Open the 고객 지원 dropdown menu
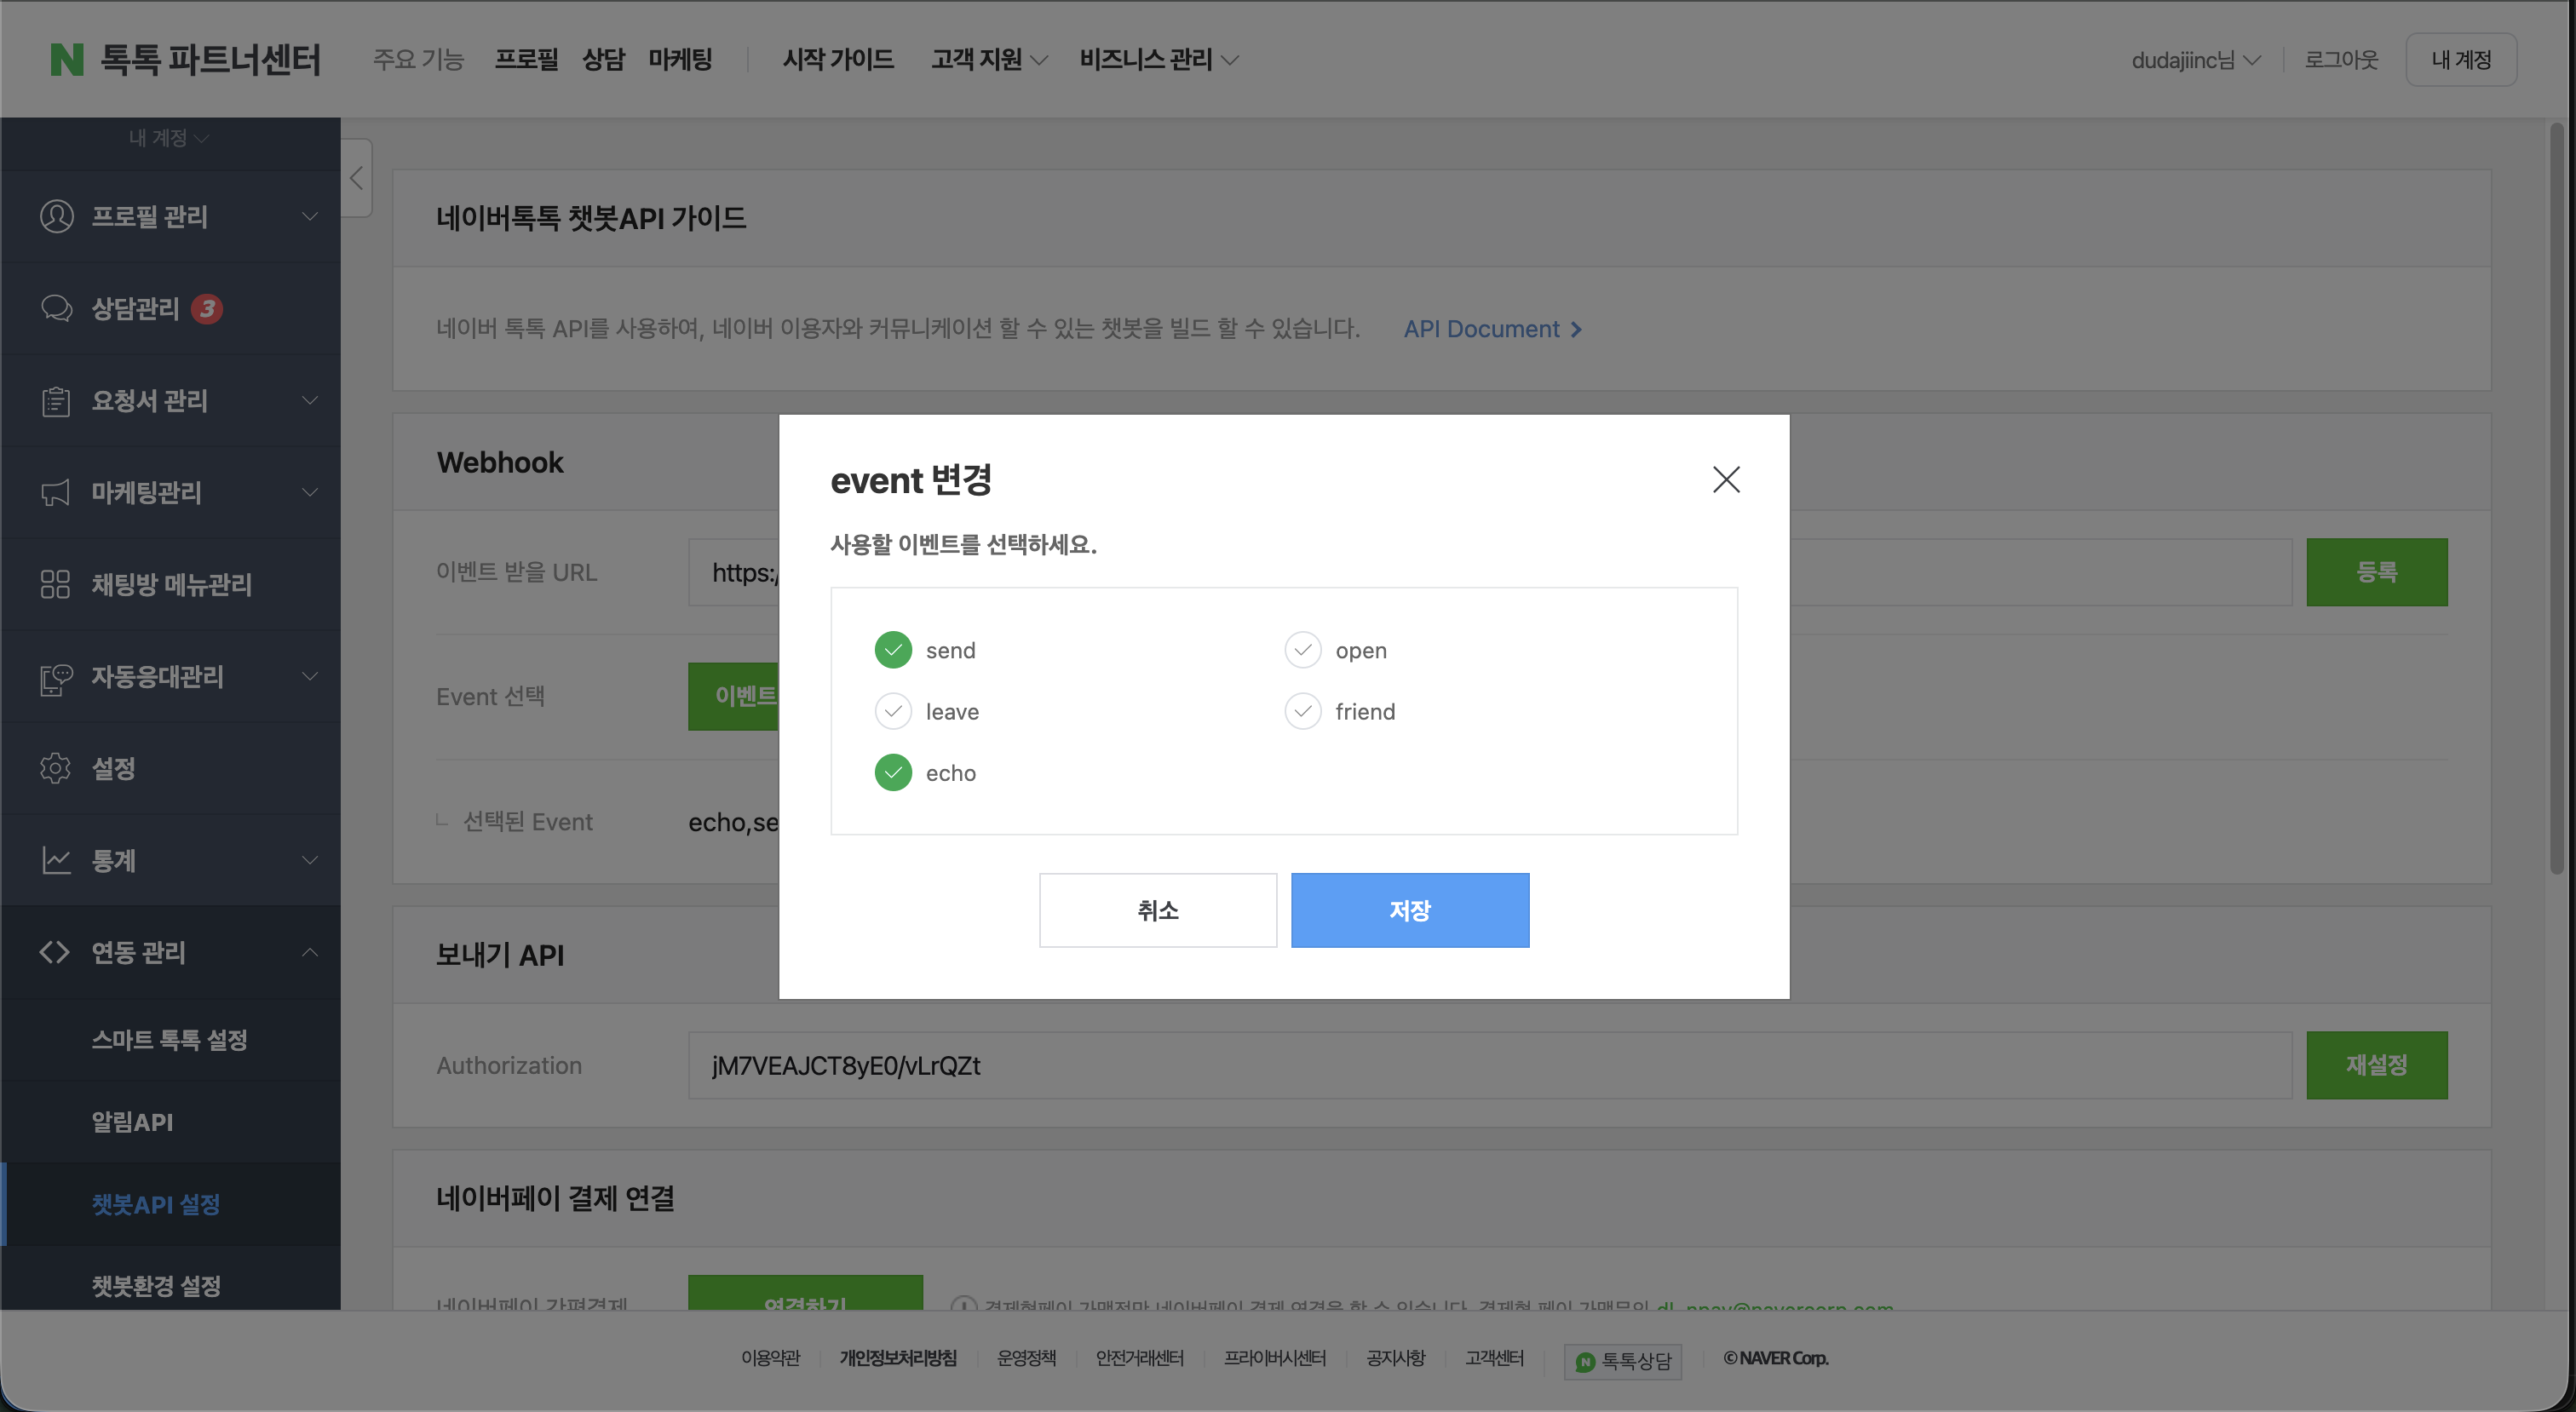The height and width of the screenshot is (1412, 2576). point(989,60)
